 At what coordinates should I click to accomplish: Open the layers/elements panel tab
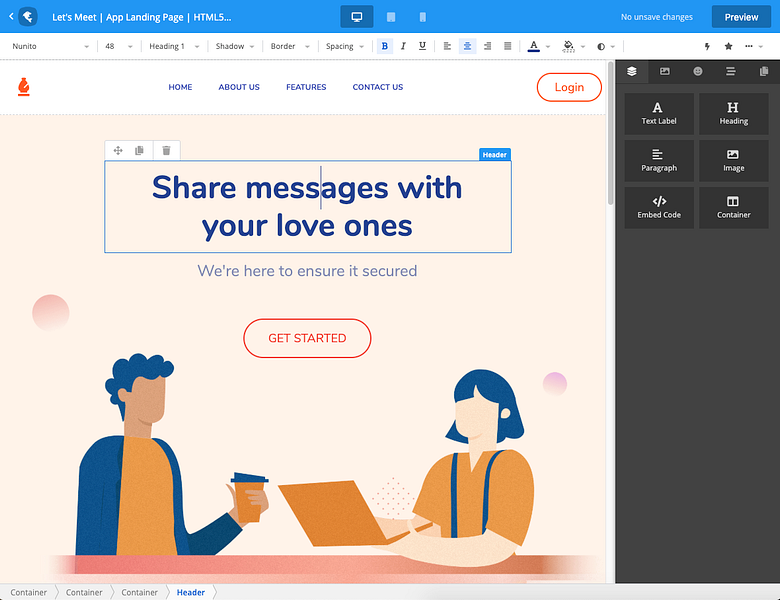point(632,71)
